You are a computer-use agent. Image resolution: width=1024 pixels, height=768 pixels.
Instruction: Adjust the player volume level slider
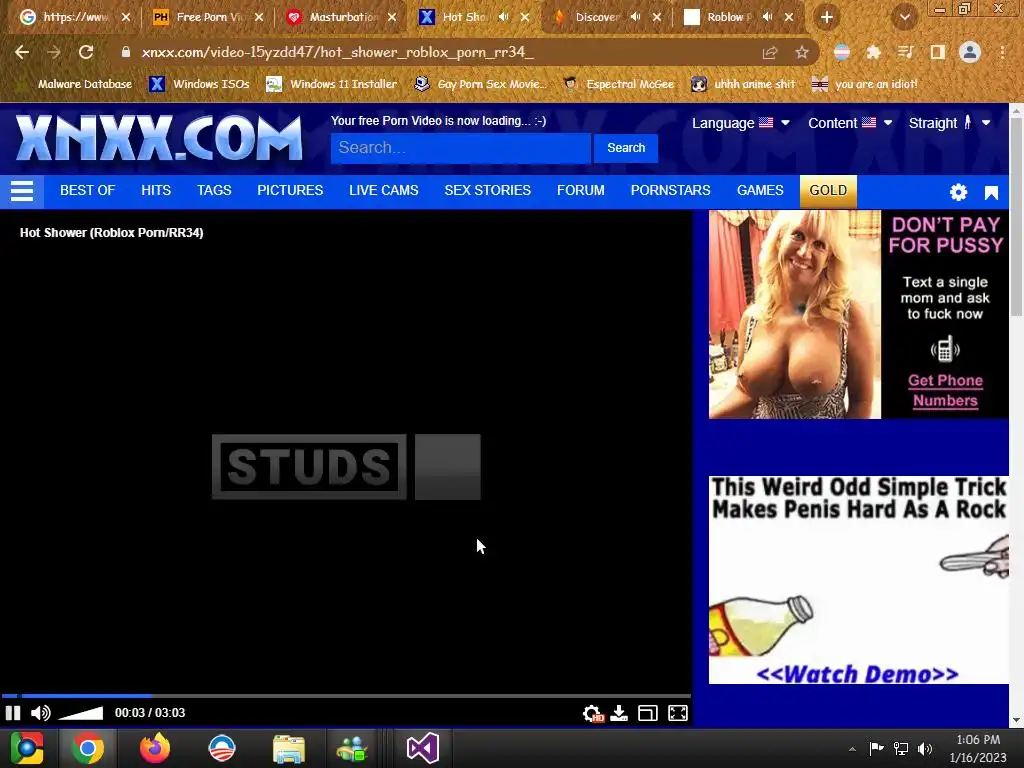(x=81, y=712)
